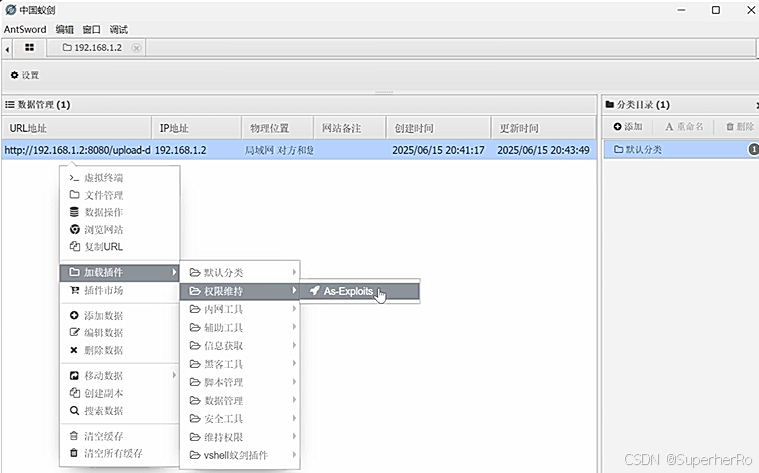Click the folder icon beside 文件管理
Viewport: 759px width, 473px height.
[74, 195]
